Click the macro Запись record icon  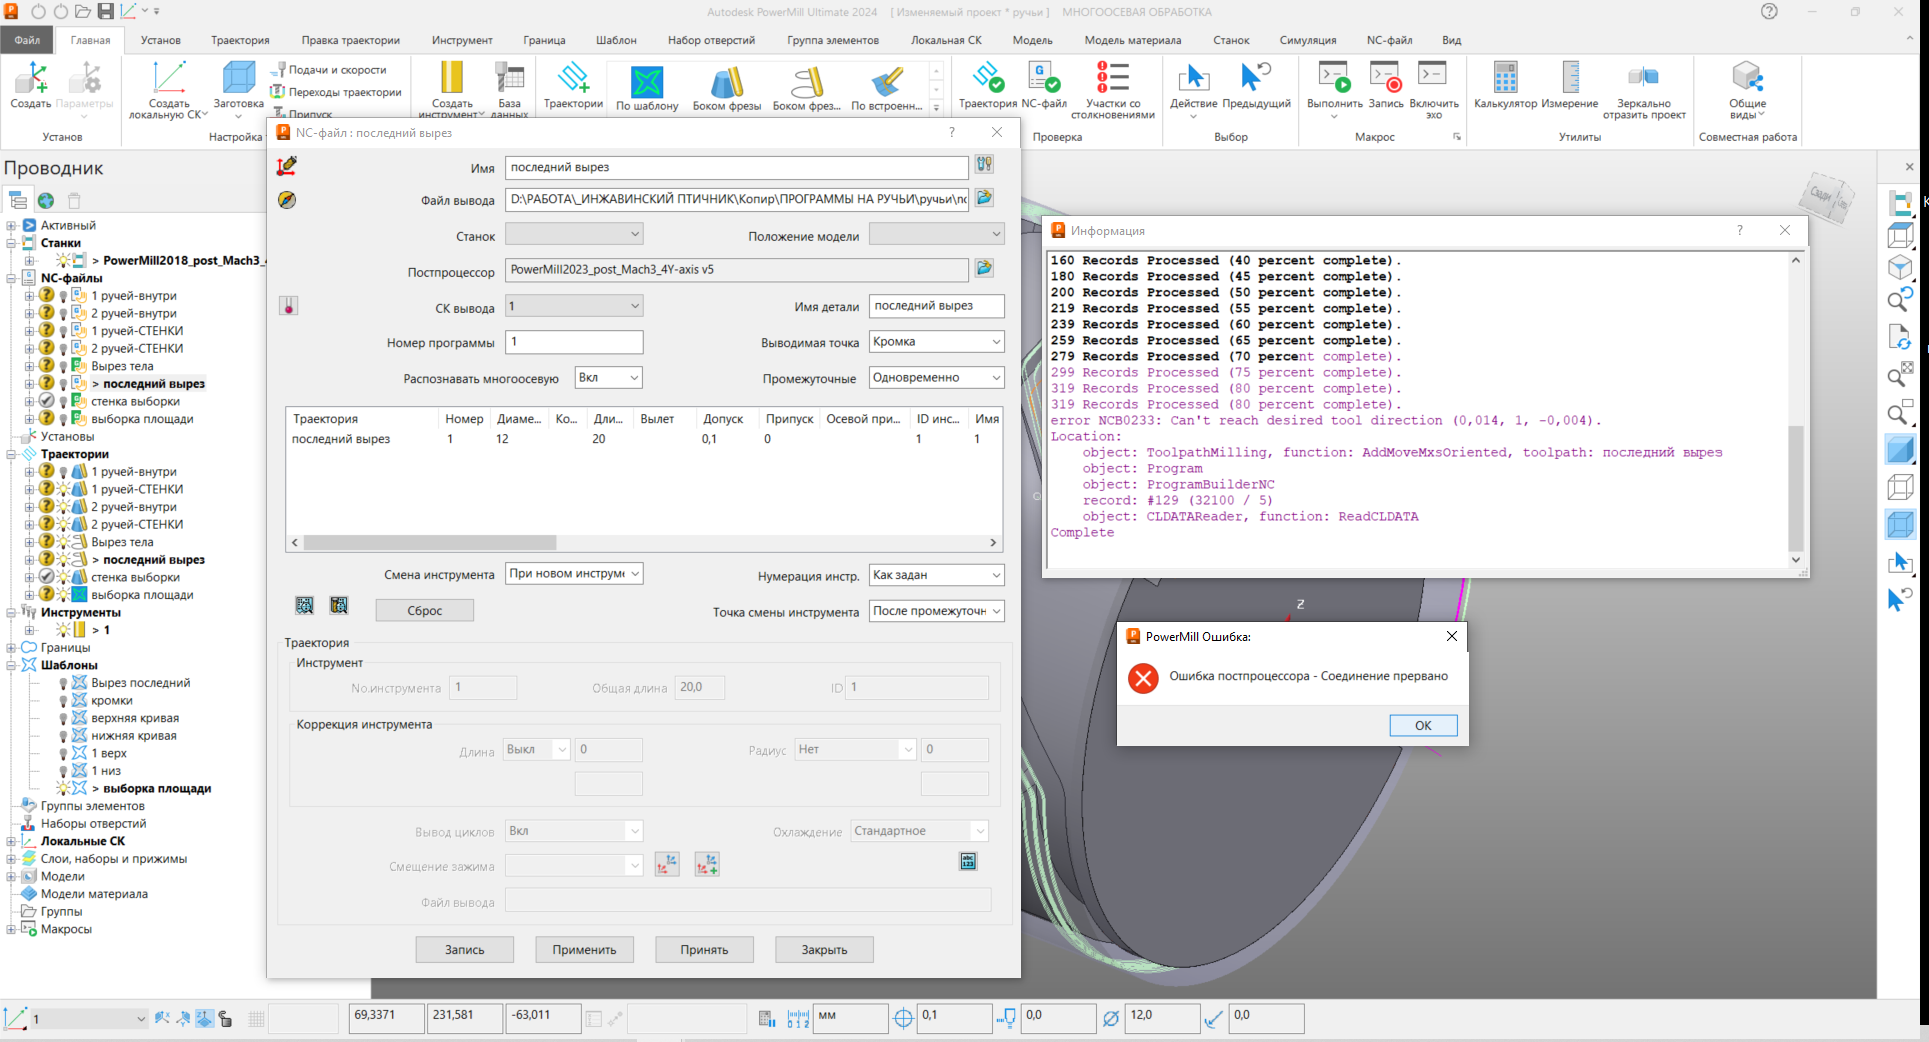click(x=1385, y=77)
